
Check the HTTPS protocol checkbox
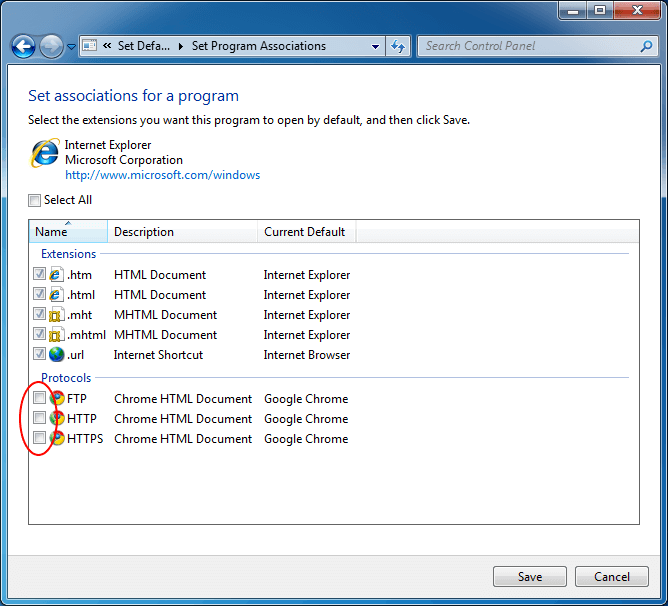click(39, 438)
